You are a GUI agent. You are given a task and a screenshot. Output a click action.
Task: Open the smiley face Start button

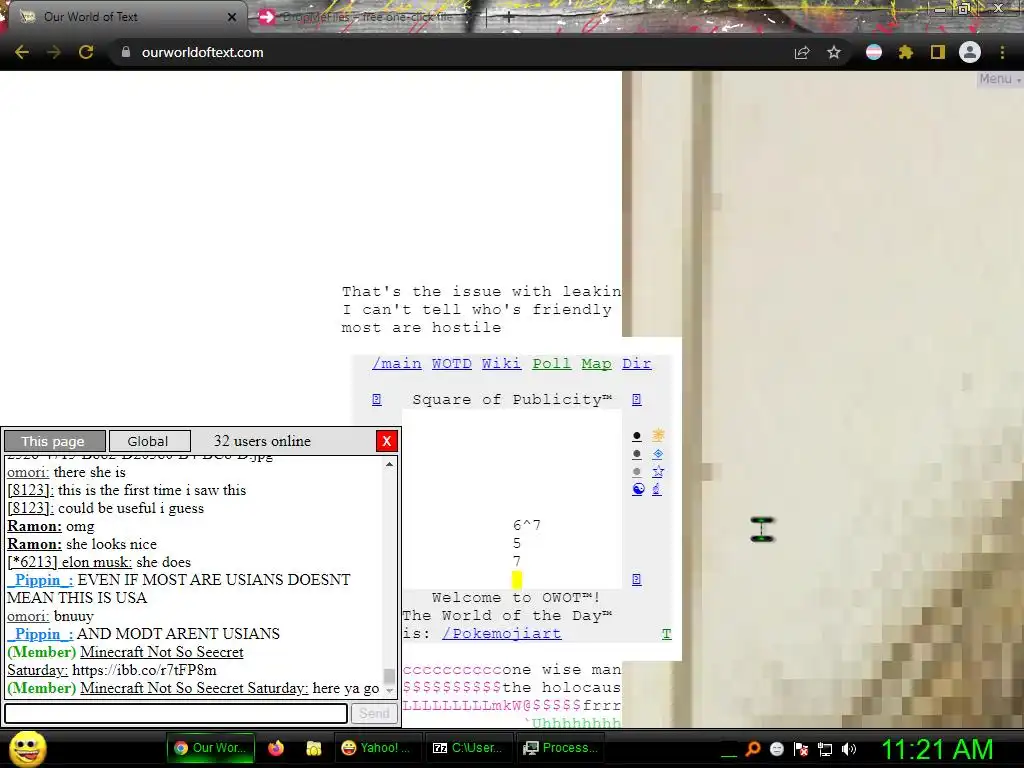[27, 748]
